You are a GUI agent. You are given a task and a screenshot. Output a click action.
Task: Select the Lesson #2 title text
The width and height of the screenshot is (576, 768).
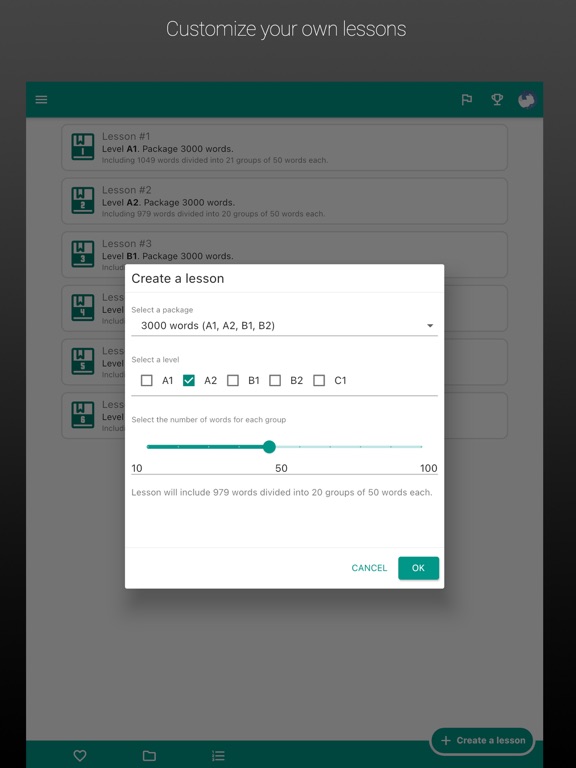coord(126,190)
